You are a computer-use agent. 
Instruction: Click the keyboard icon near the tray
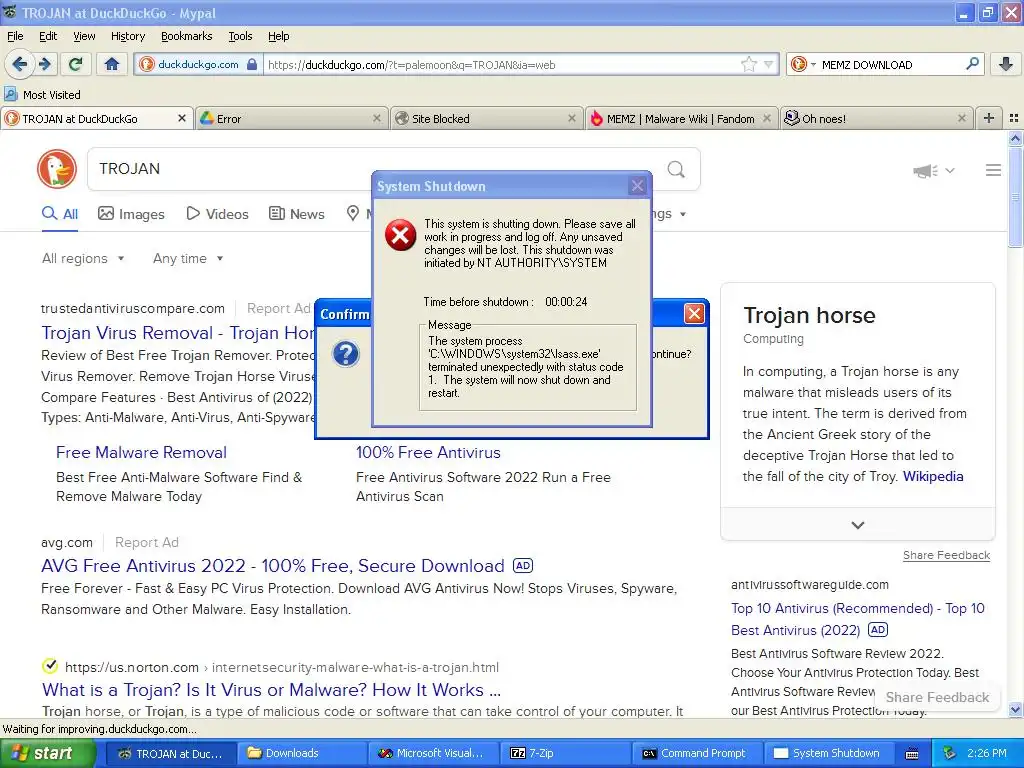click(x=912, y=754)
